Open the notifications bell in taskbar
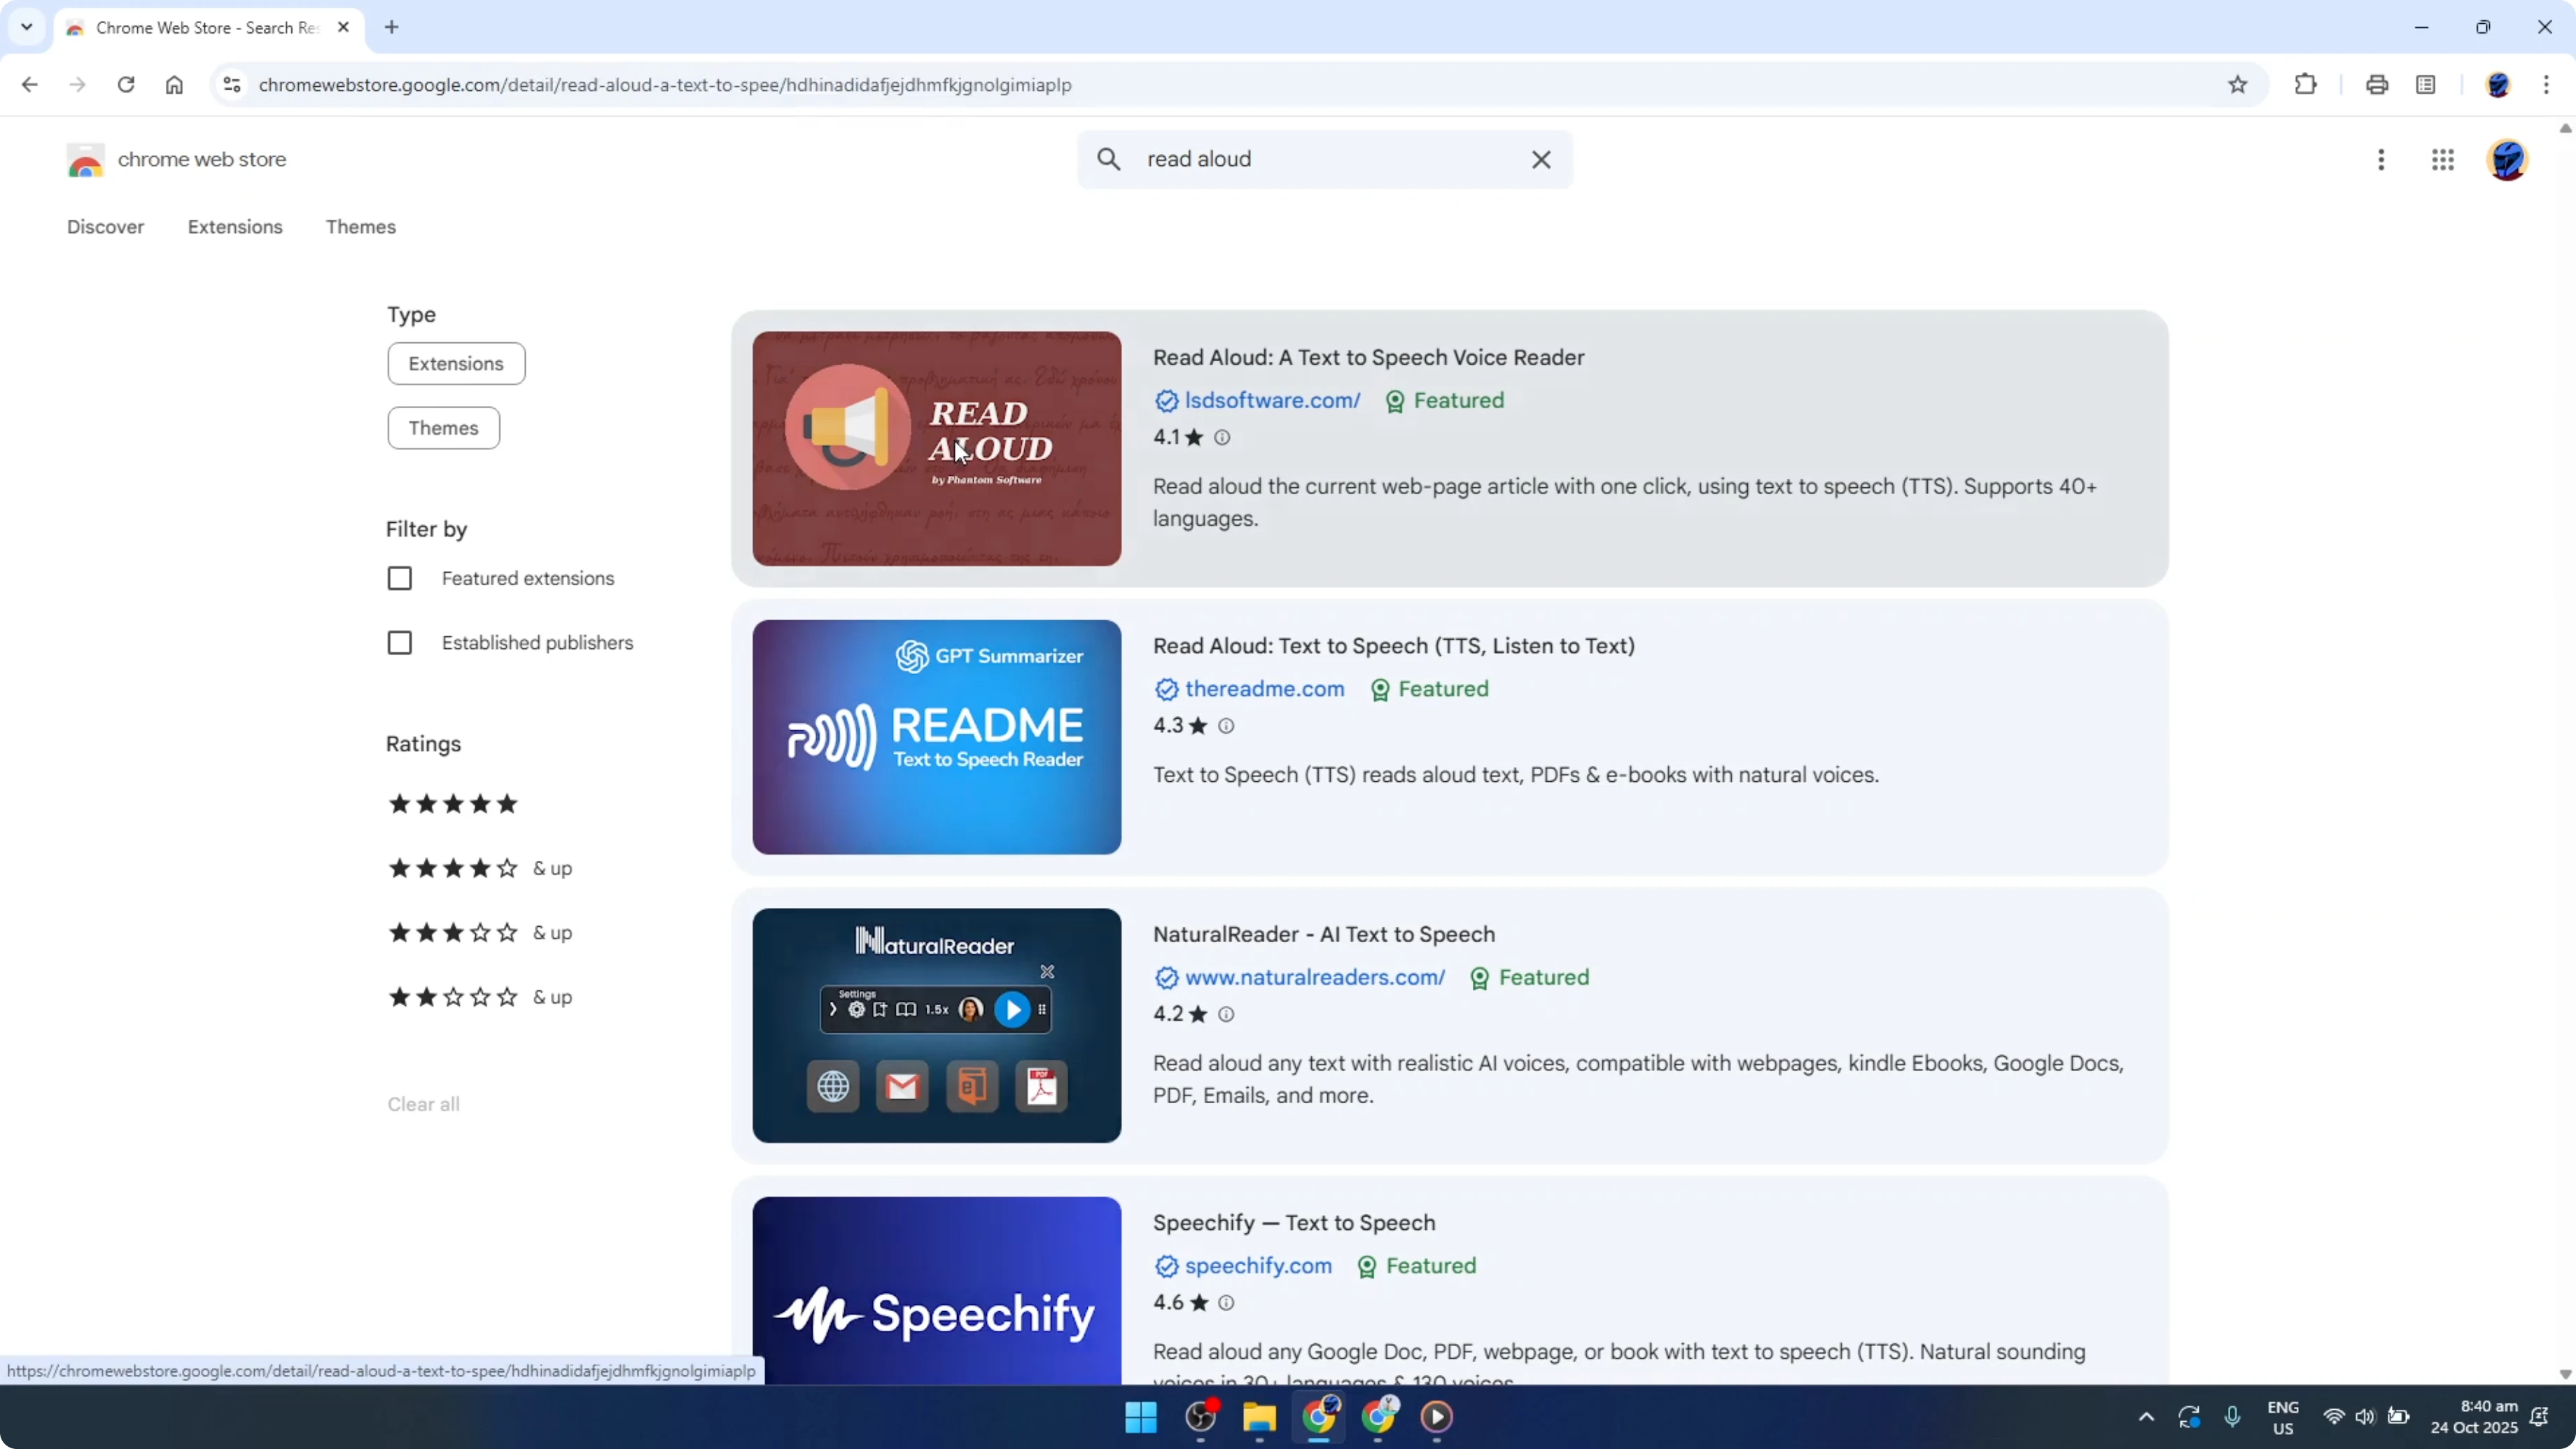 coord(2539,1417)
